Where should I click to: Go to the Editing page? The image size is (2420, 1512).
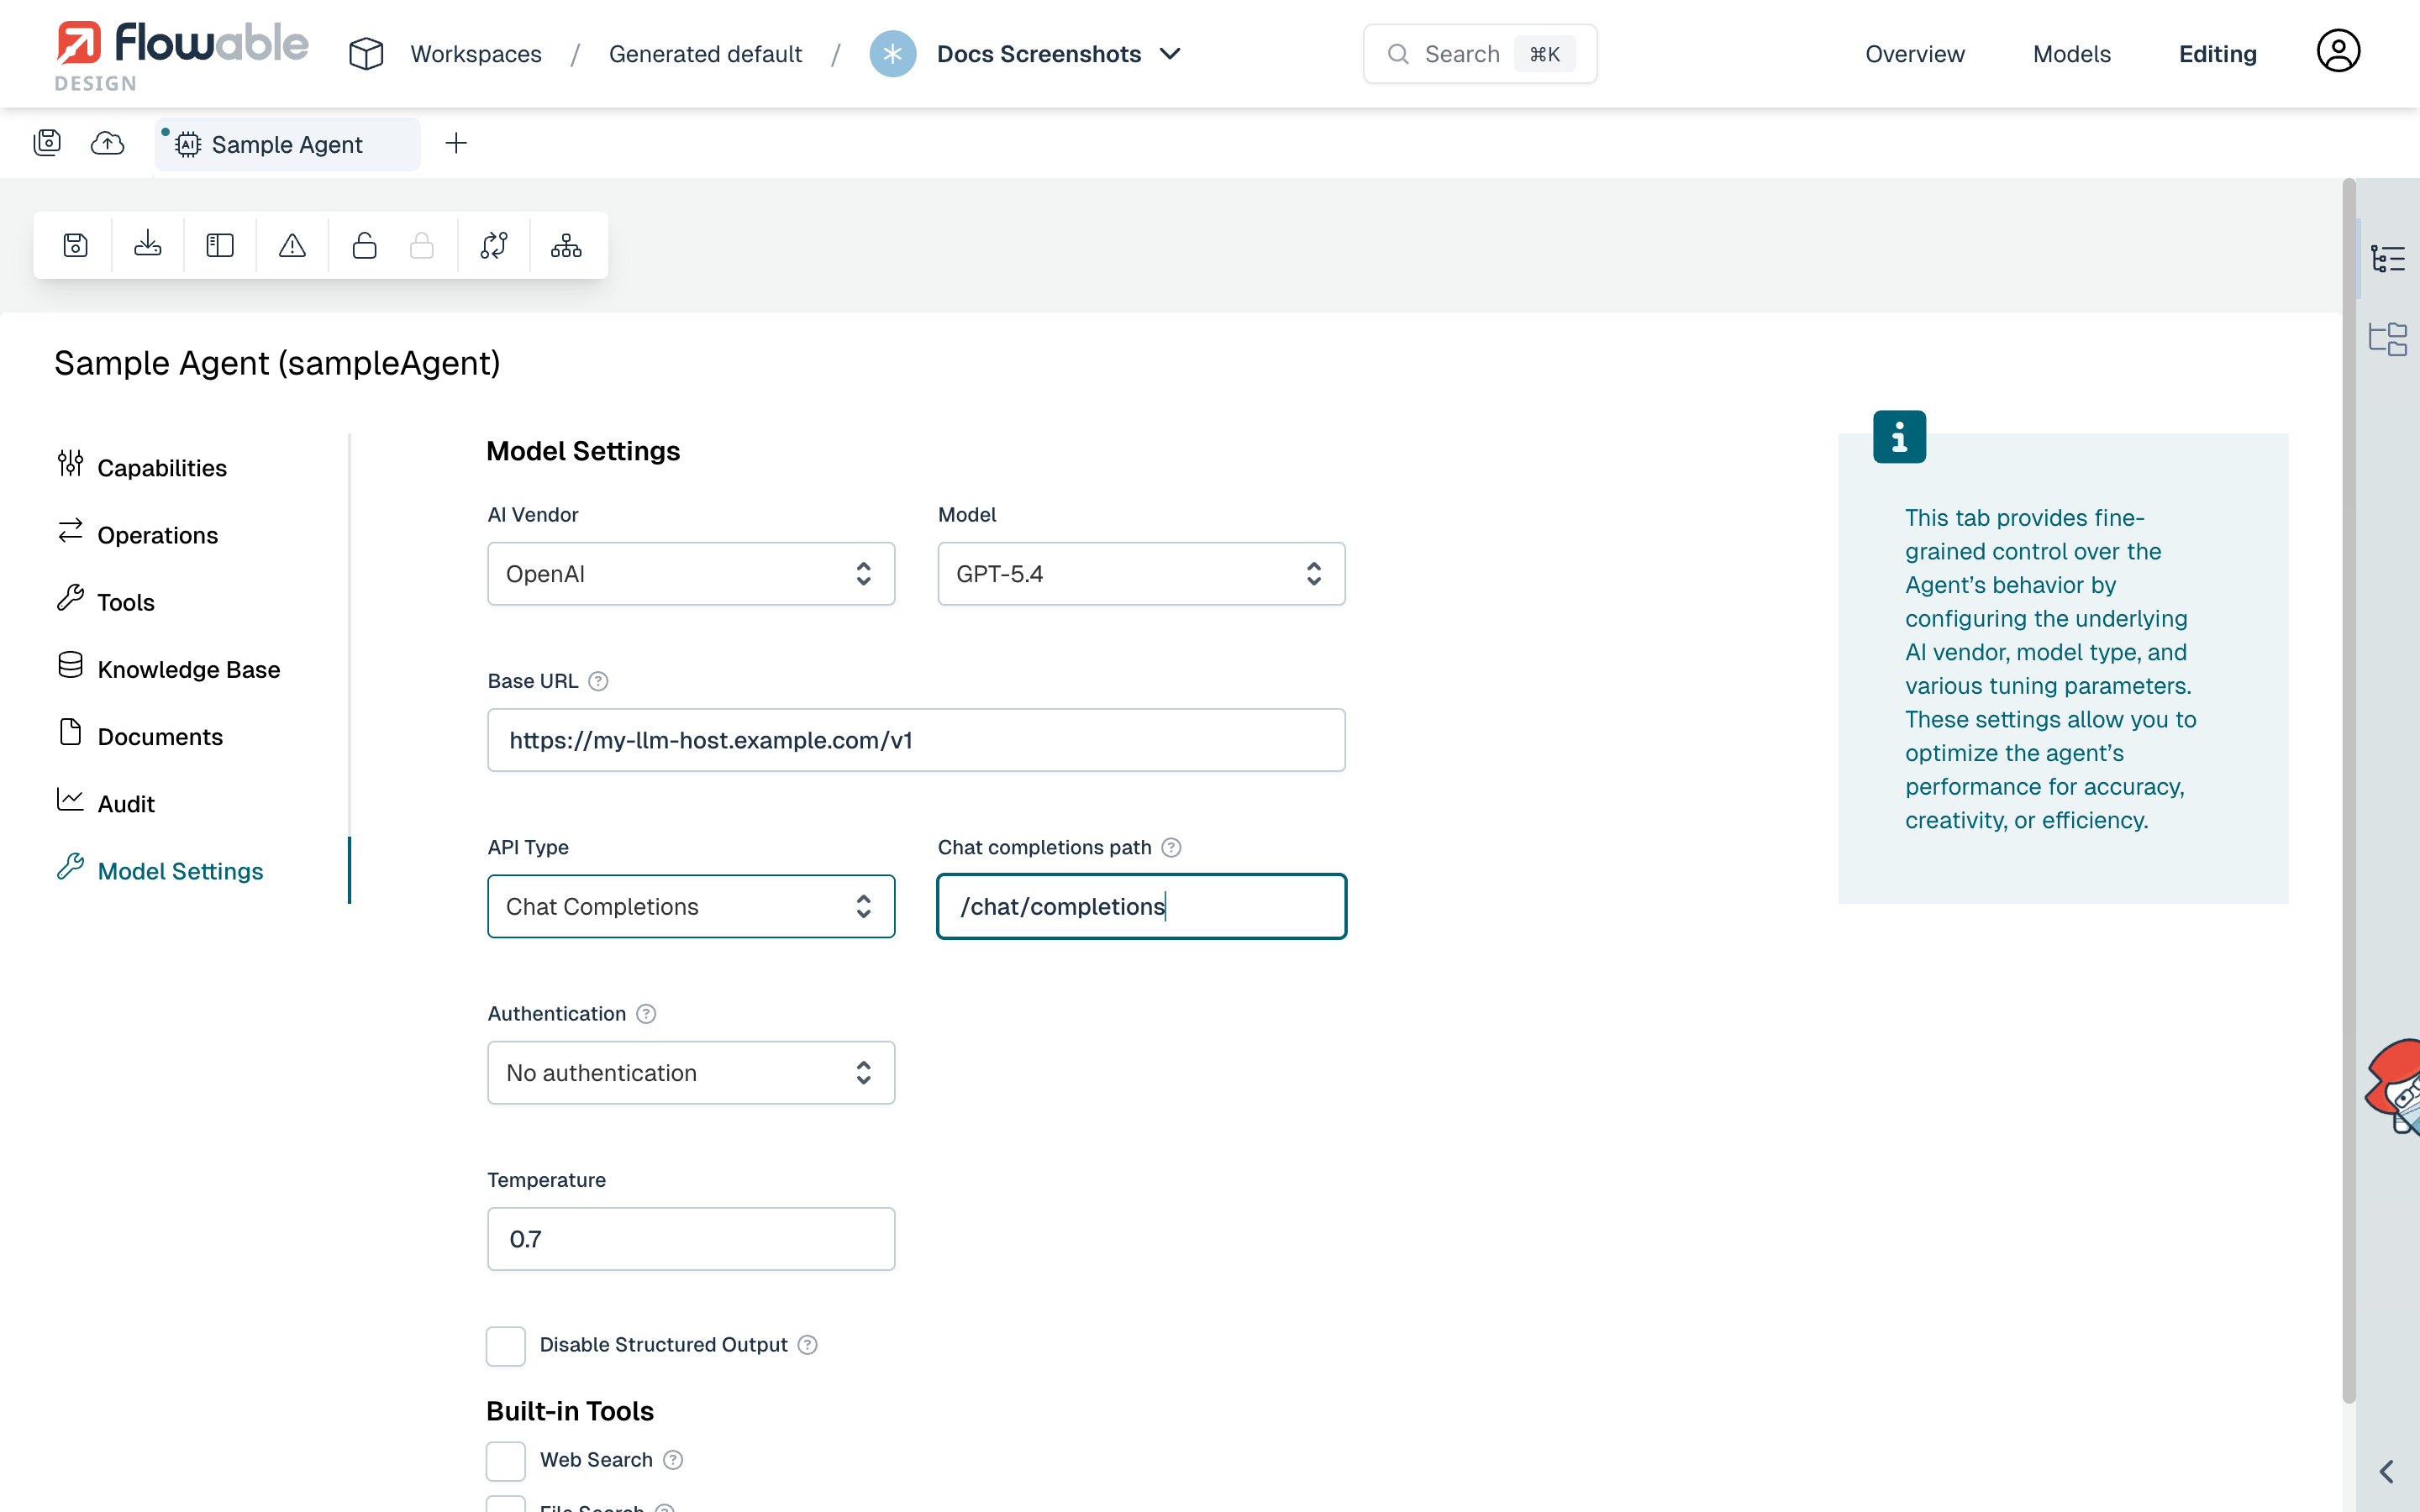click(2217, 54)
